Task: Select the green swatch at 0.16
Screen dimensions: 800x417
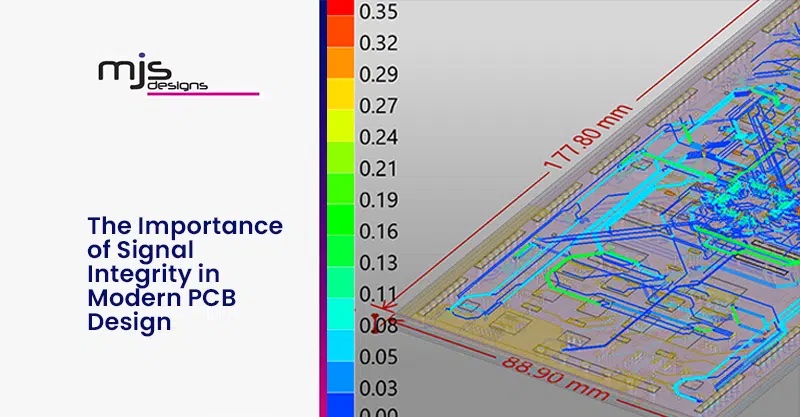Action: [x=340, y=220]
